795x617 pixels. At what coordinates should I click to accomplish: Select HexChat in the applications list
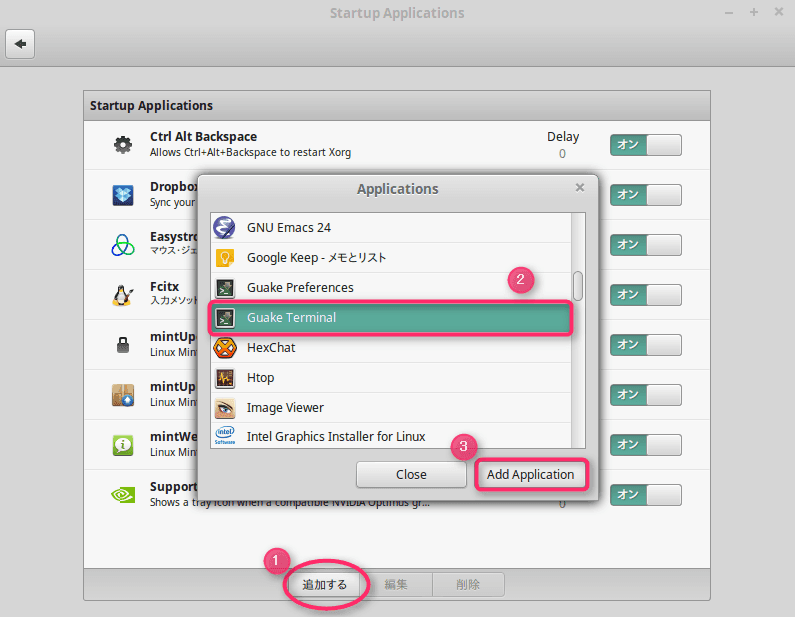tap(391, 348)
